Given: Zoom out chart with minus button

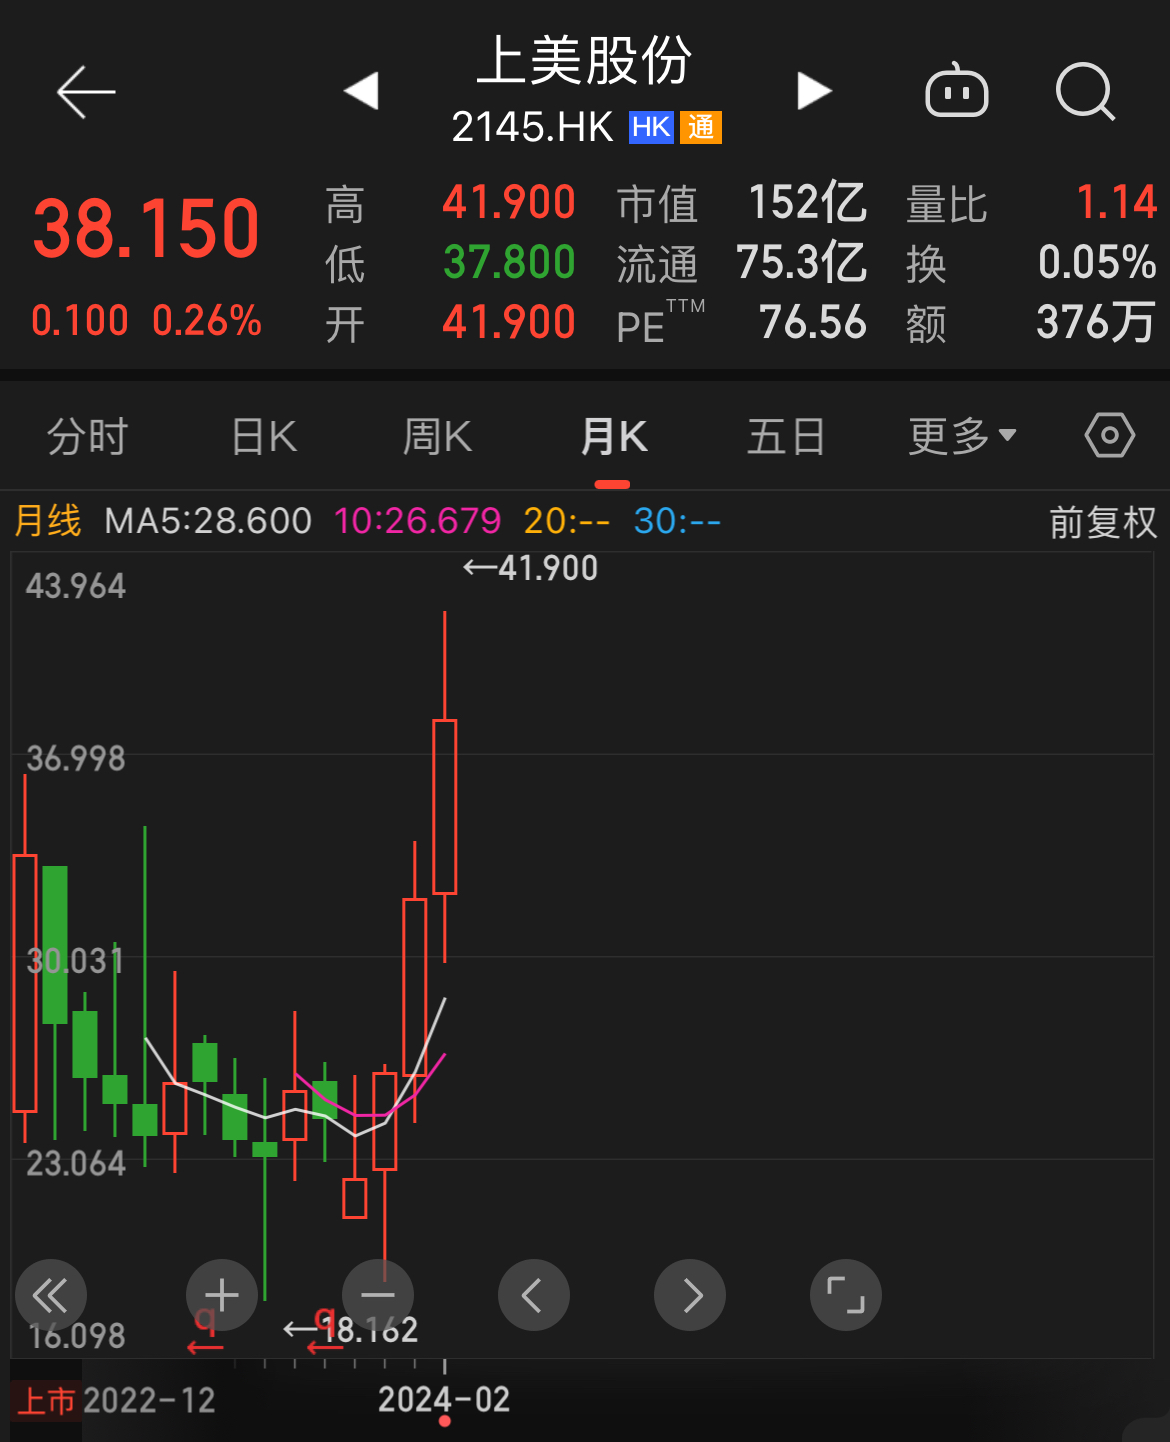Looking at the screenshot, I should pyautogui.click(x=378, y=1295).
